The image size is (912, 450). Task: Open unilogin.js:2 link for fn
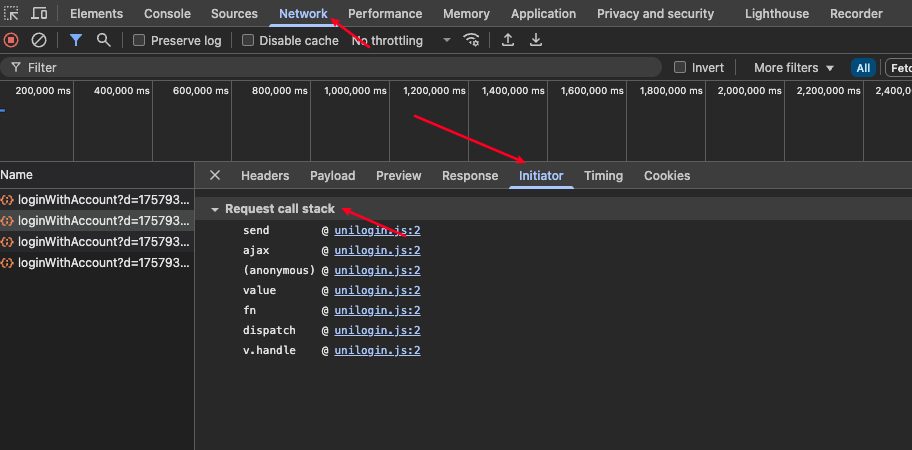pyautogui.click(x=377, y=310)
